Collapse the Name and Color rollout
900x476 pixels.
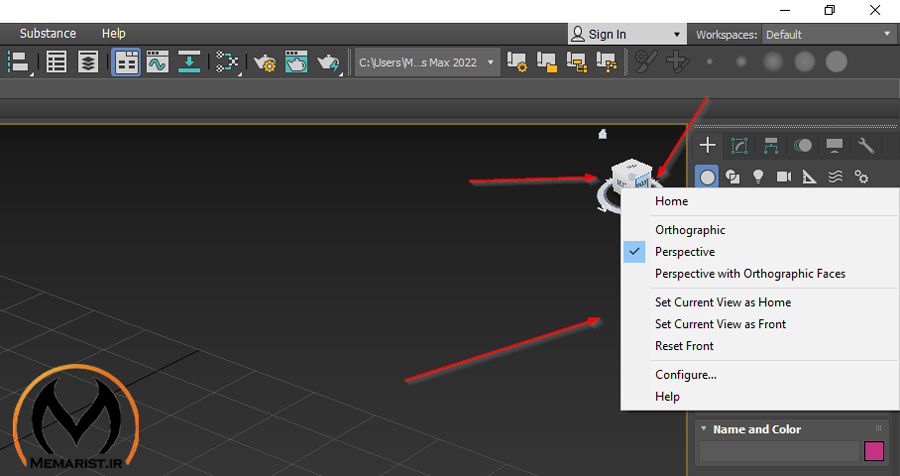[x=704, y=429]
